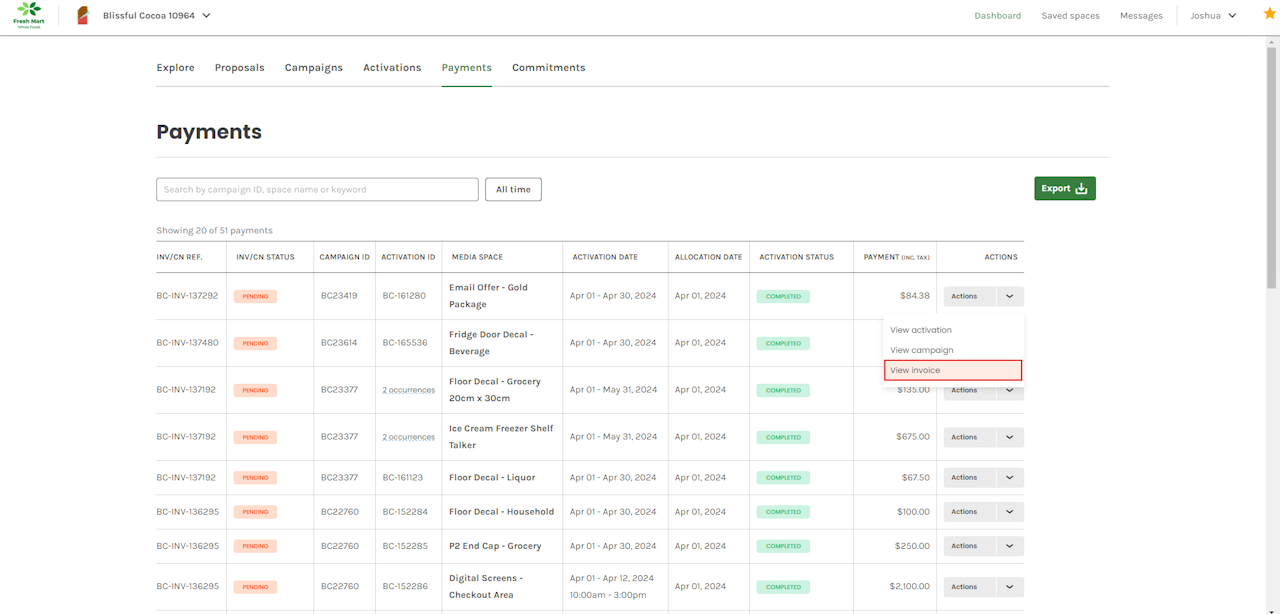Open the All time date filter
Screen dimensions: 1280x614
pyautogui.click(x=513, y=189)
